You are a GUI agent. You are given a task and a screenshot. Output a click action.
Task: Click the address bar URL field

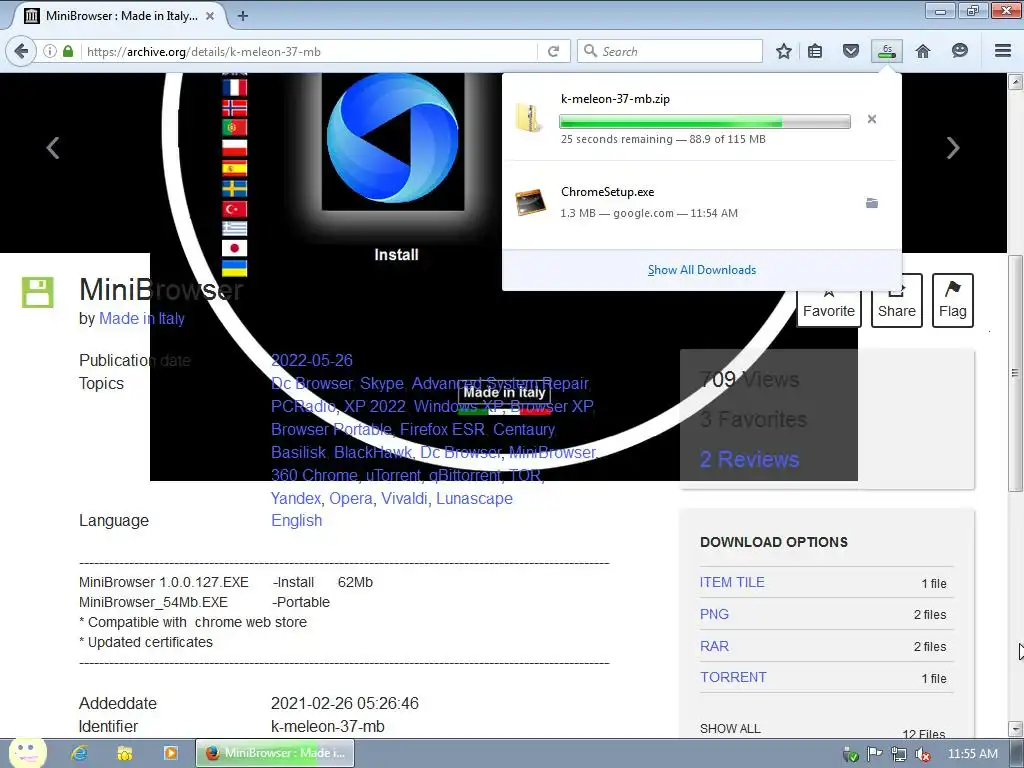(307, 51)
